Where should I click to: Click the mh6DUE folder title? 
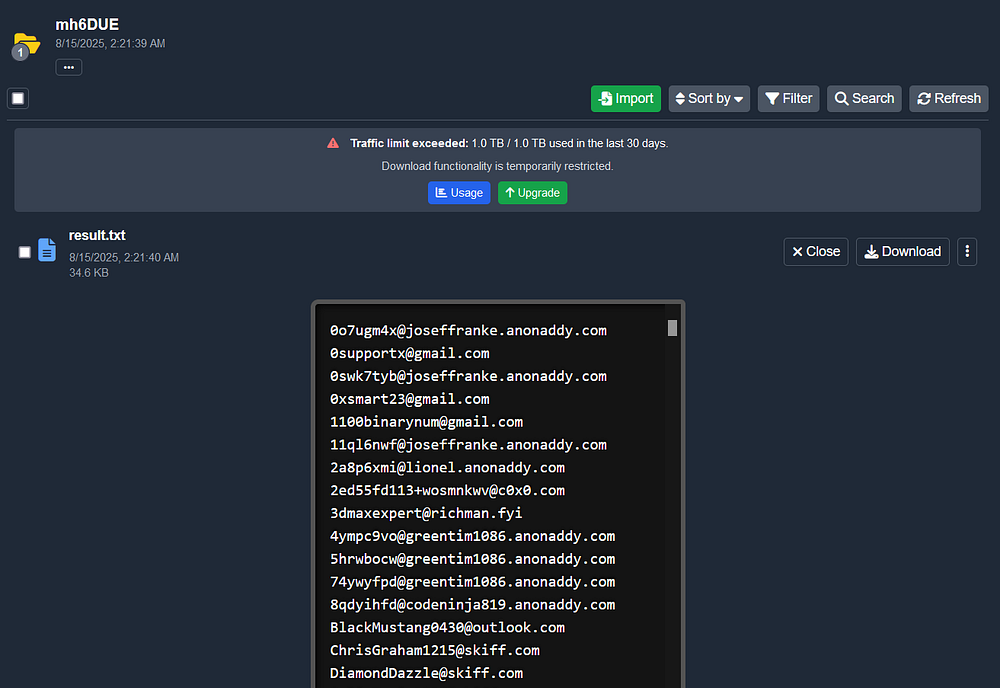[x=87, y=24]
